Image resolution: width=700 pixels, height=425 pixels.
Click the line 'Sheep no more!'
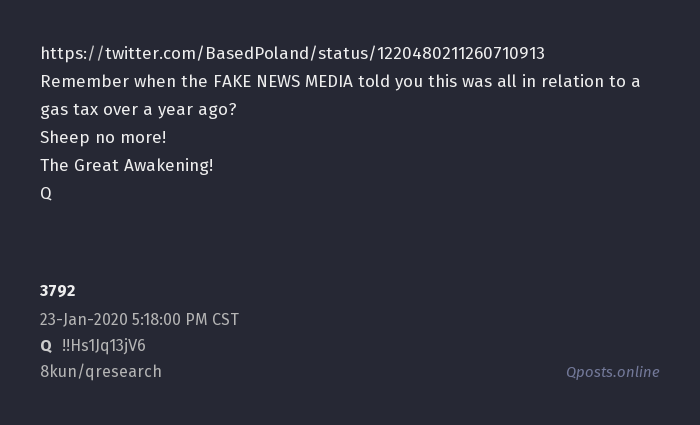pyautogui.click(x=103, y=138)
